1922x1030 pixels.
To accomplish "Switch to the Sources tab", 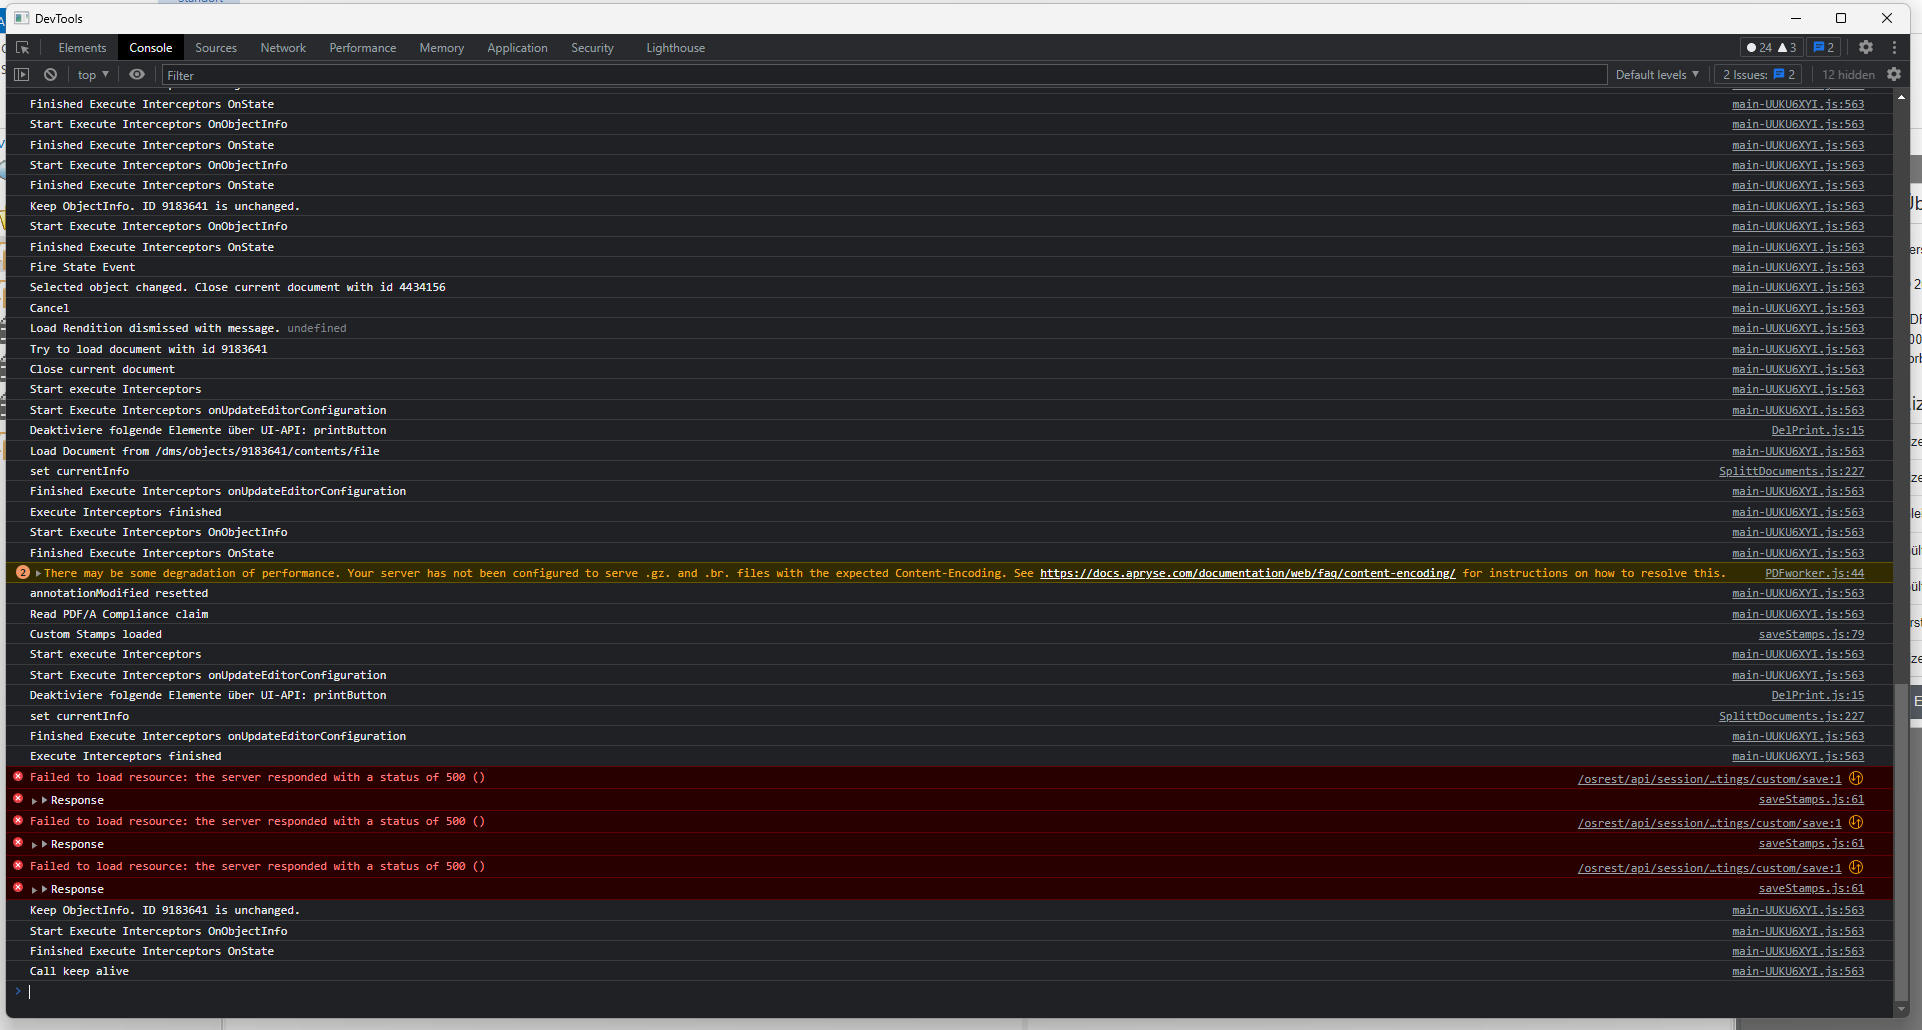I will coord(216,48).
